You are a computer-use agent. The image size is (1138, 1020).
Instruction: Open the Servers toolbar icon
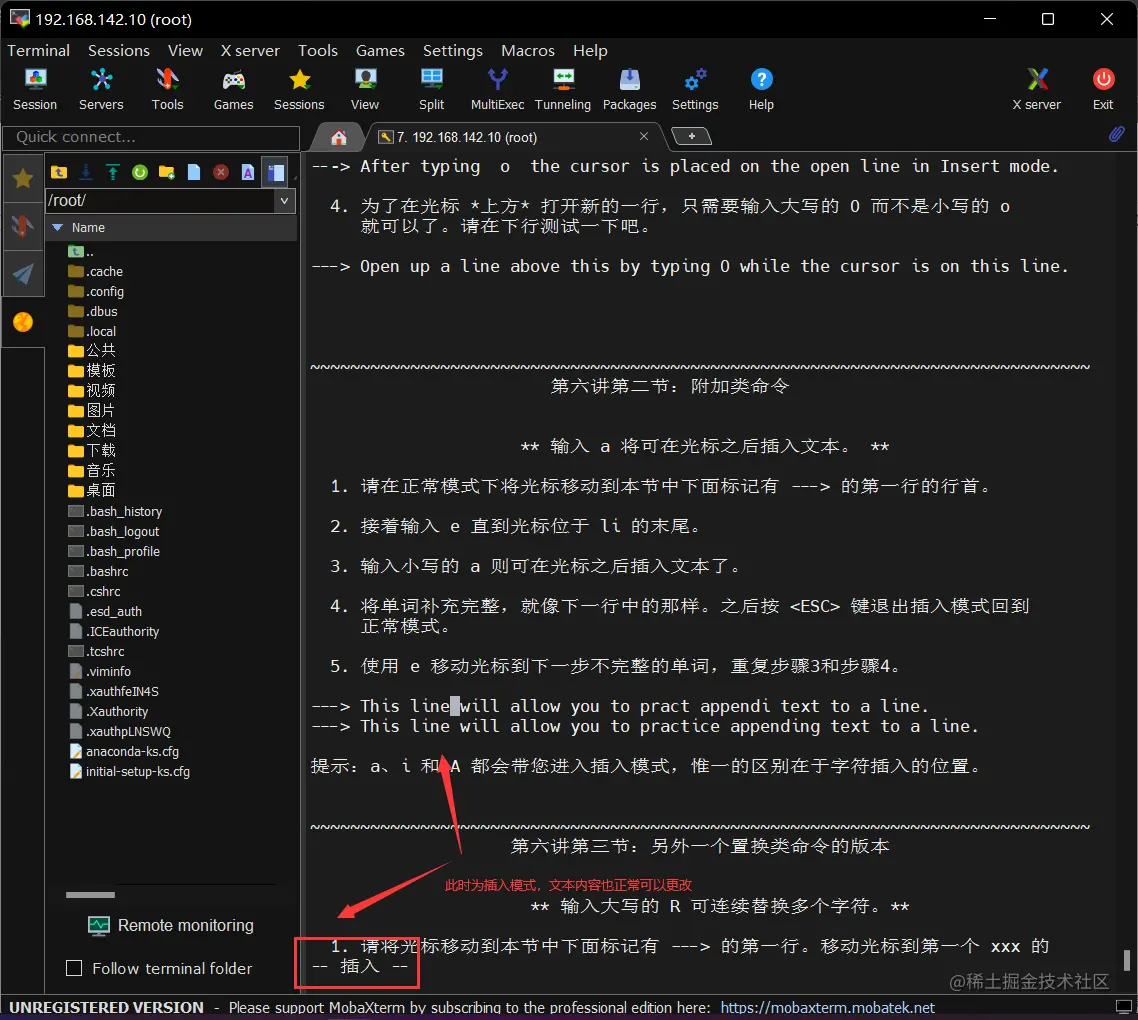click(101, 89)
